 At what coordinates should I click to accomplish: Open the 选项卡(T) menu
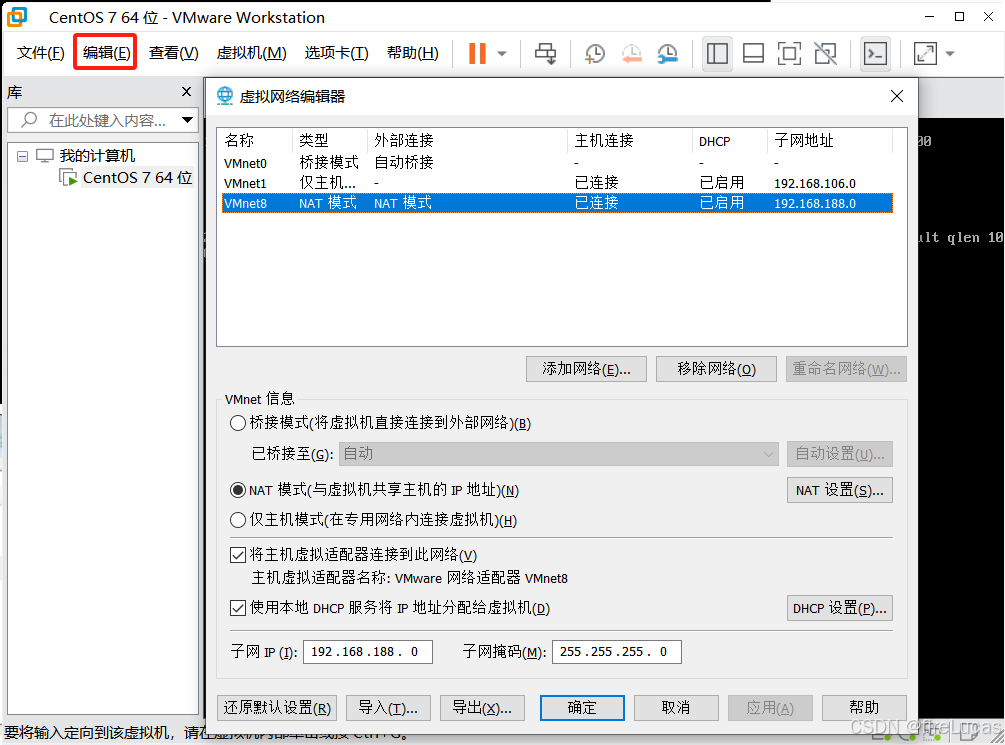[x=336, y=53]
